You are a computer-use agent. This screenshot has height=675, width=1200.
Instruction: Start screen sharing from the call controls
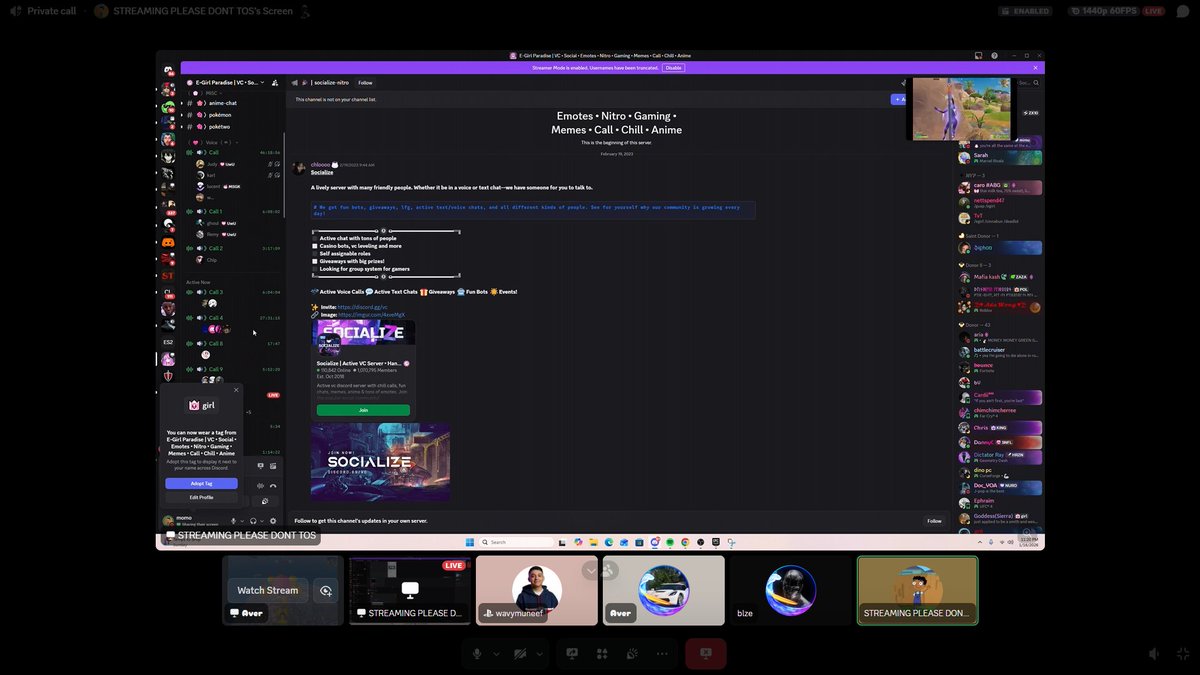571,653
